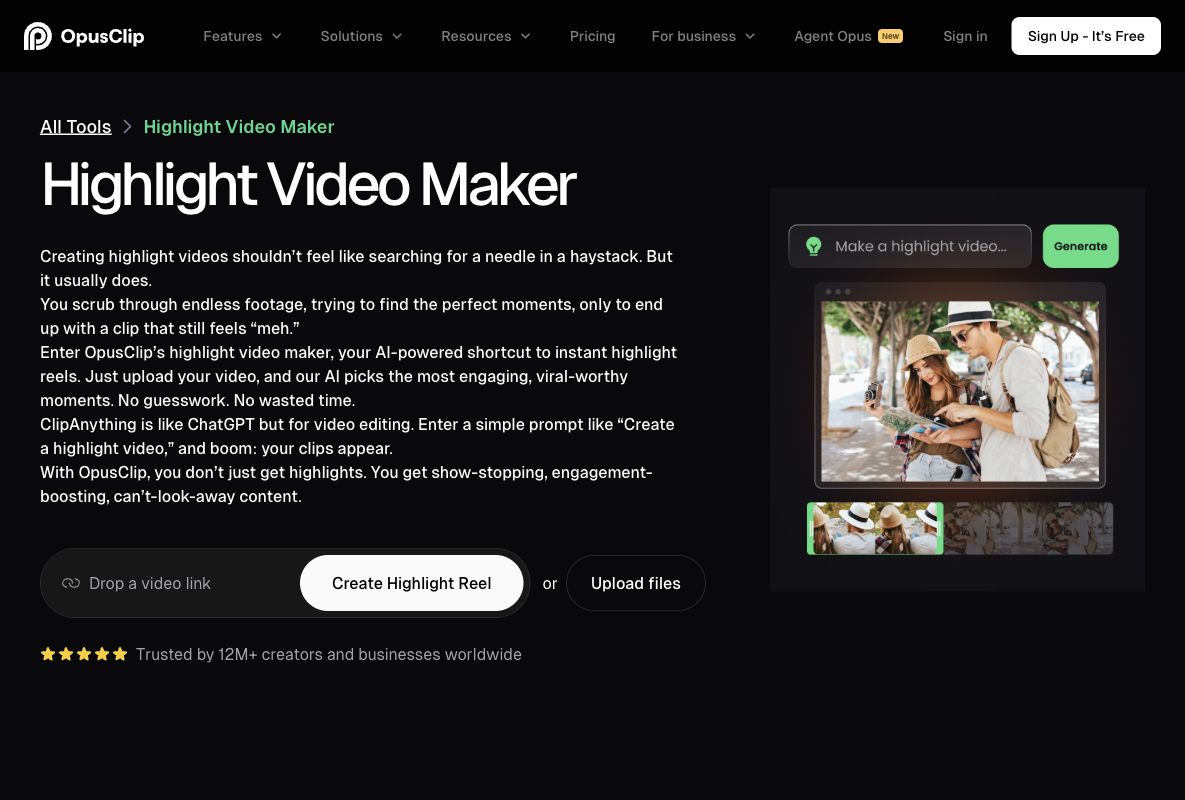Viewport: 1185px width, 800px height.
Task: Go to the Pricing page
Action: [x=592, y=36]
